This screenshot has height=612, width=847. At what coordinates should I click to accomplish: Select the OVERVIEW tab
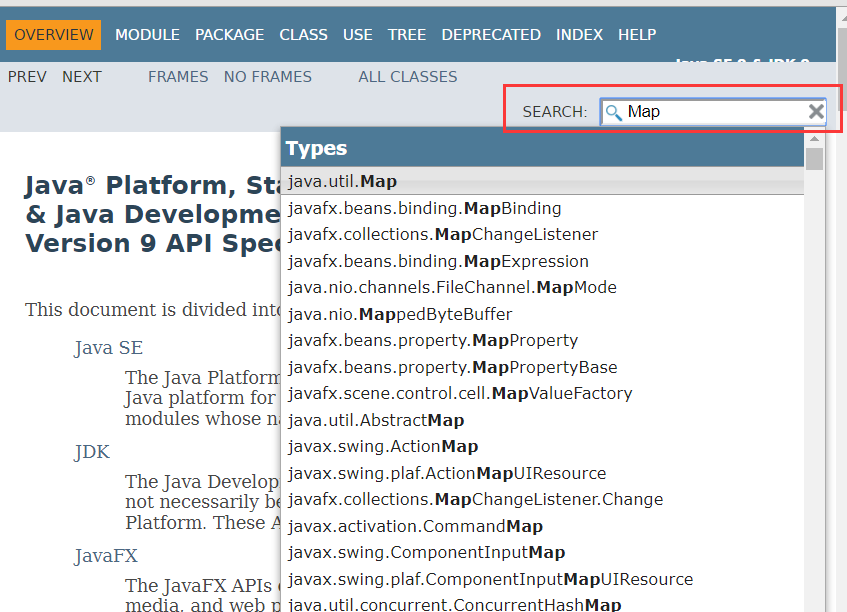tap(53, 34)
